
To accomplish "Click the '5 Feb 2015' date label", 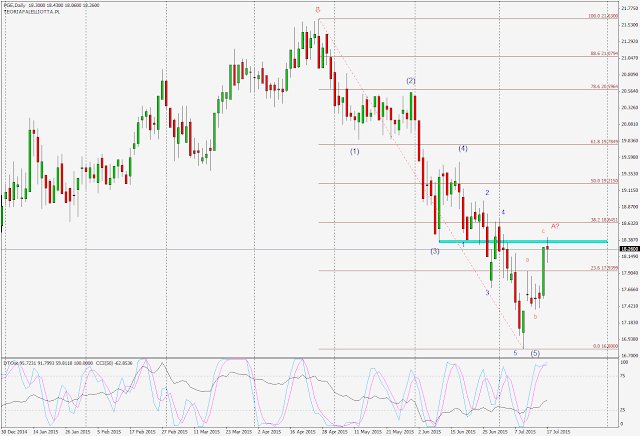I will 109,432.
